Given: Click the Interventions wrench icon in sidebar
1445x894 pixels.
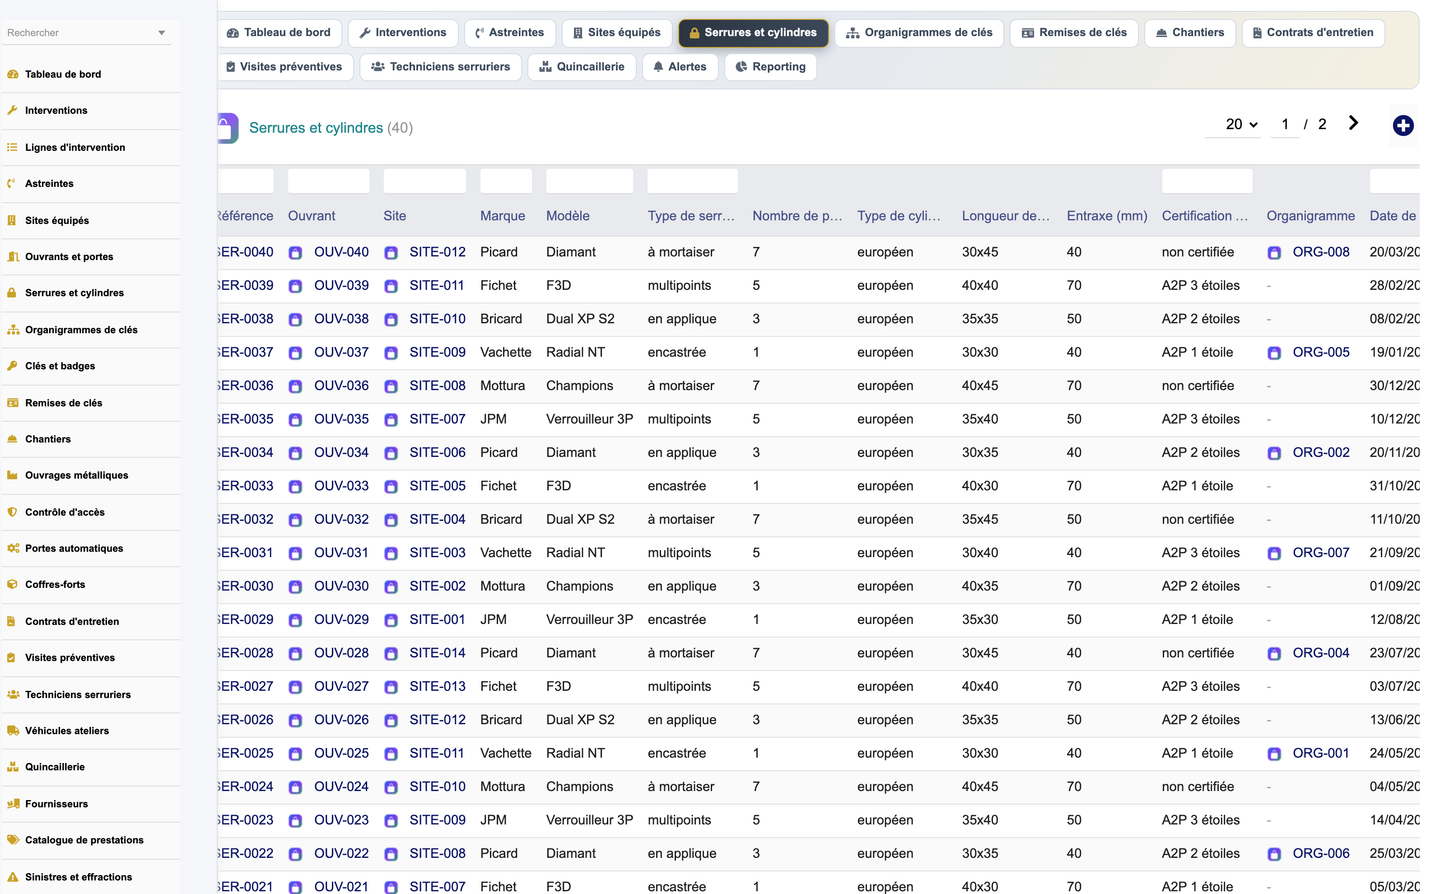Looking at the screenshot, I should 12,110.
